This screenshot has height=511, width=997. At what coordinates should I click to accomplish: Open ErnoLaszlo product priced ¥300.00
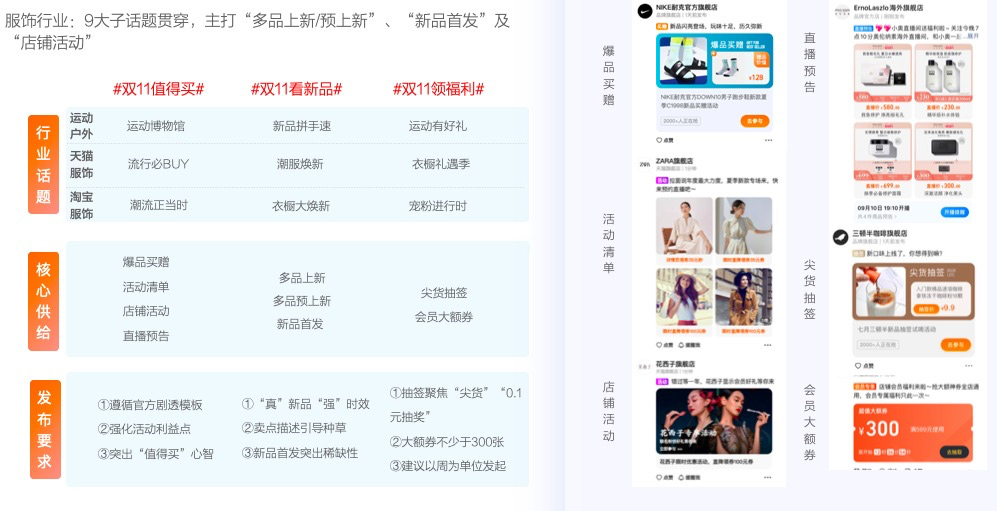pos(943,160)
